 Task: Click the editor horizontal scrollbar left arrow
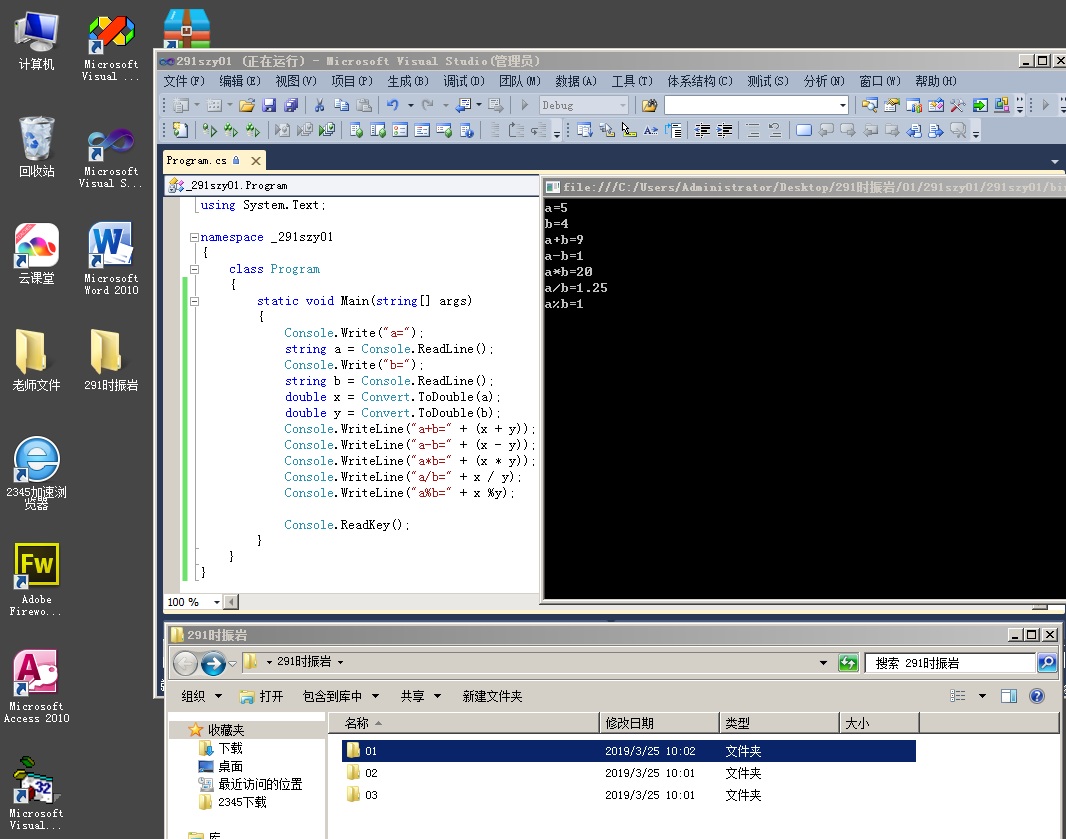click(x=231, y=602)
